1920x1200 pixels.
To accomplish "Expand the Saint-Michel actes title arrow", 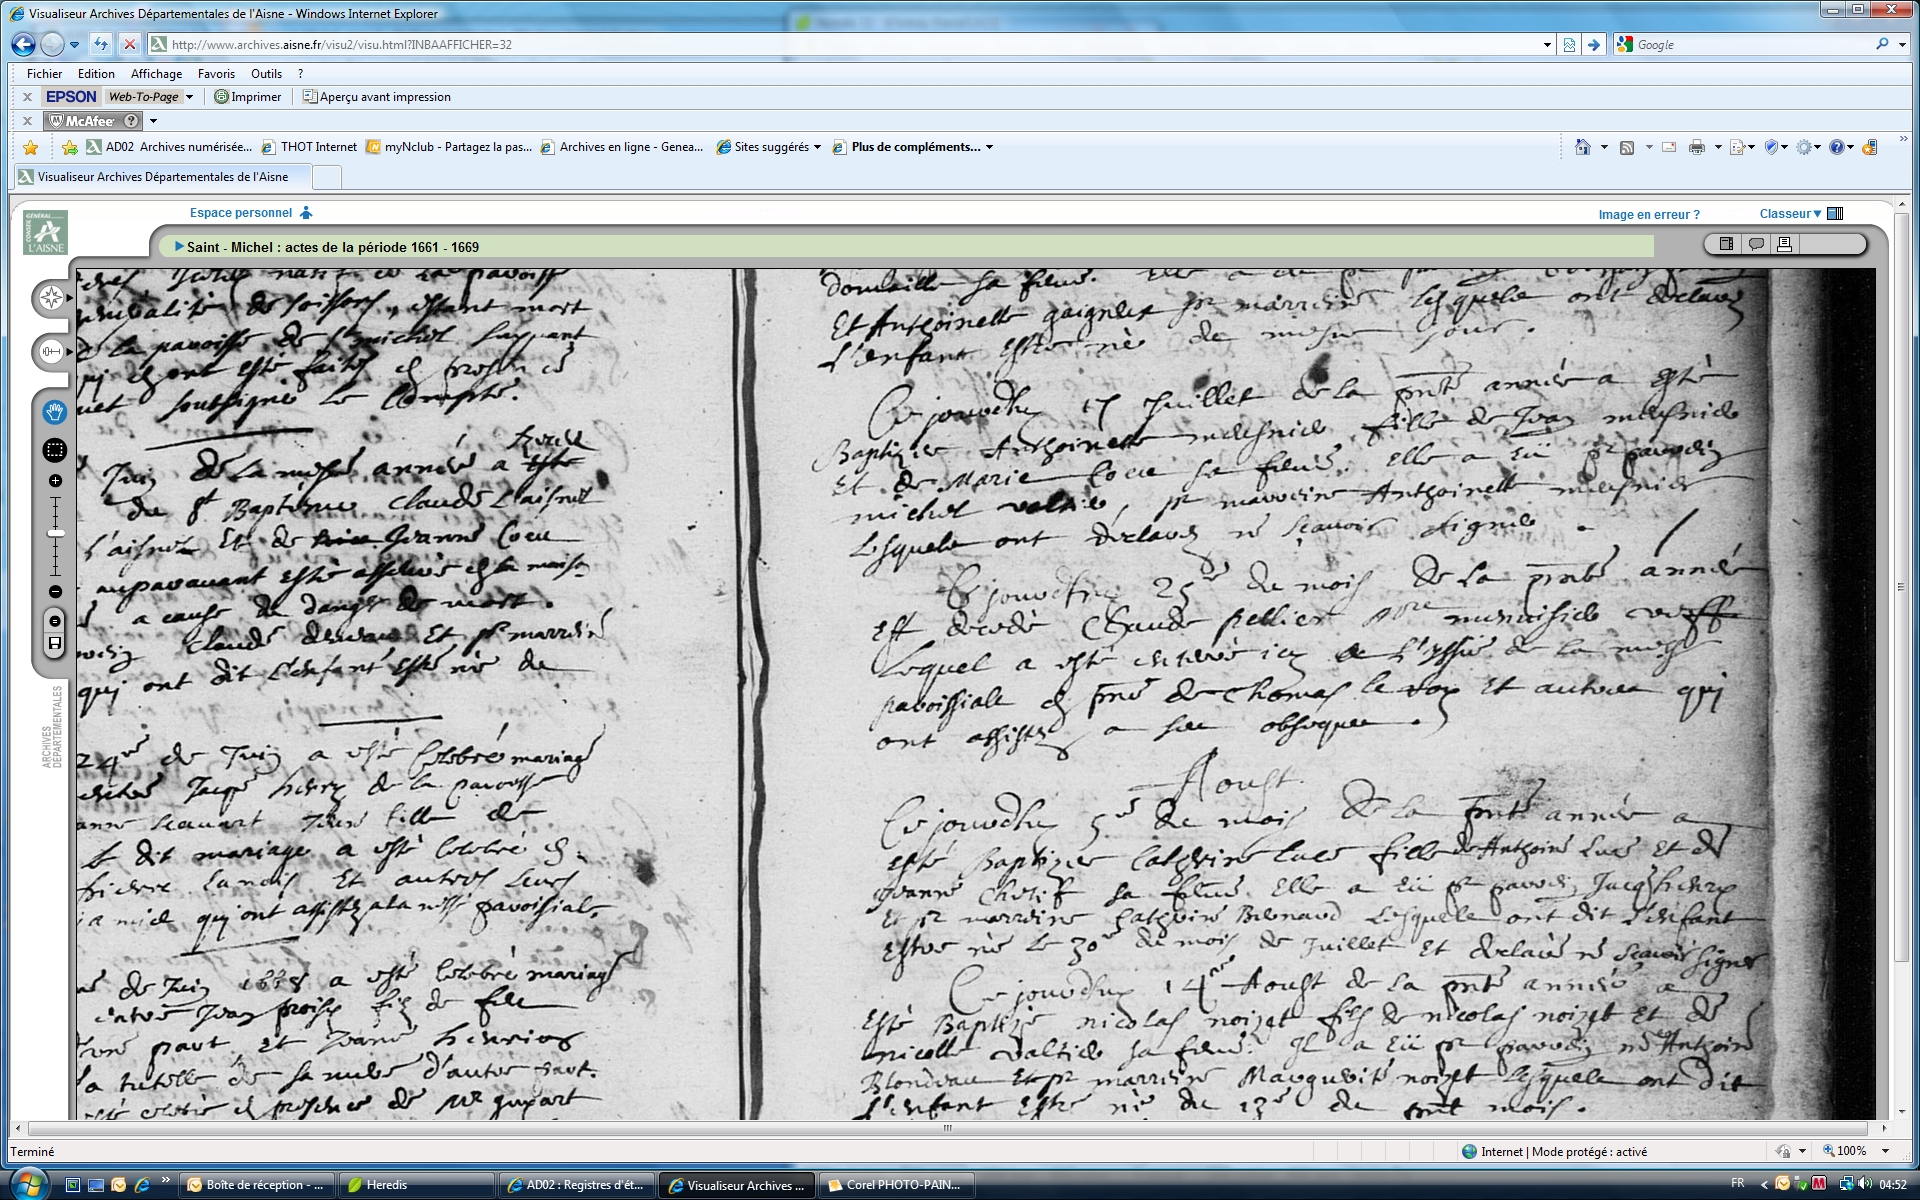I will pyautogui.click(x=179, y=246).
